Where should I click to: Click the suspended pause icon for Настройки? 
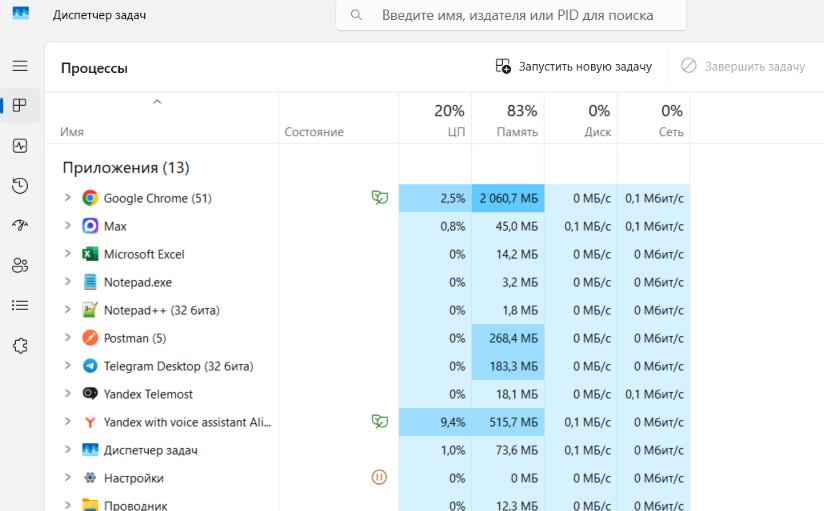(x=379, y=478)
